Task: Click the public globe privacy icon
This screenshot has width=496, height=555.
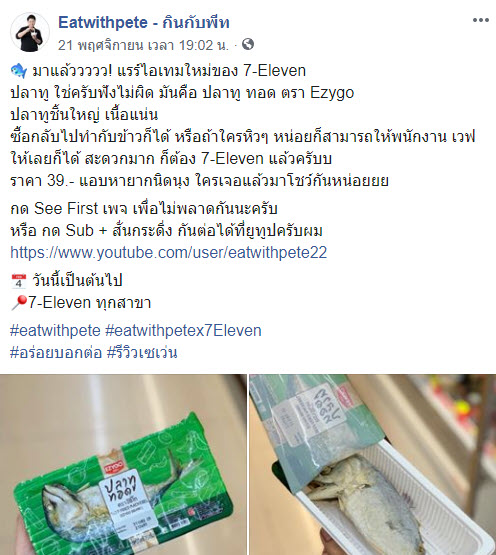Action: pos(248,44)
